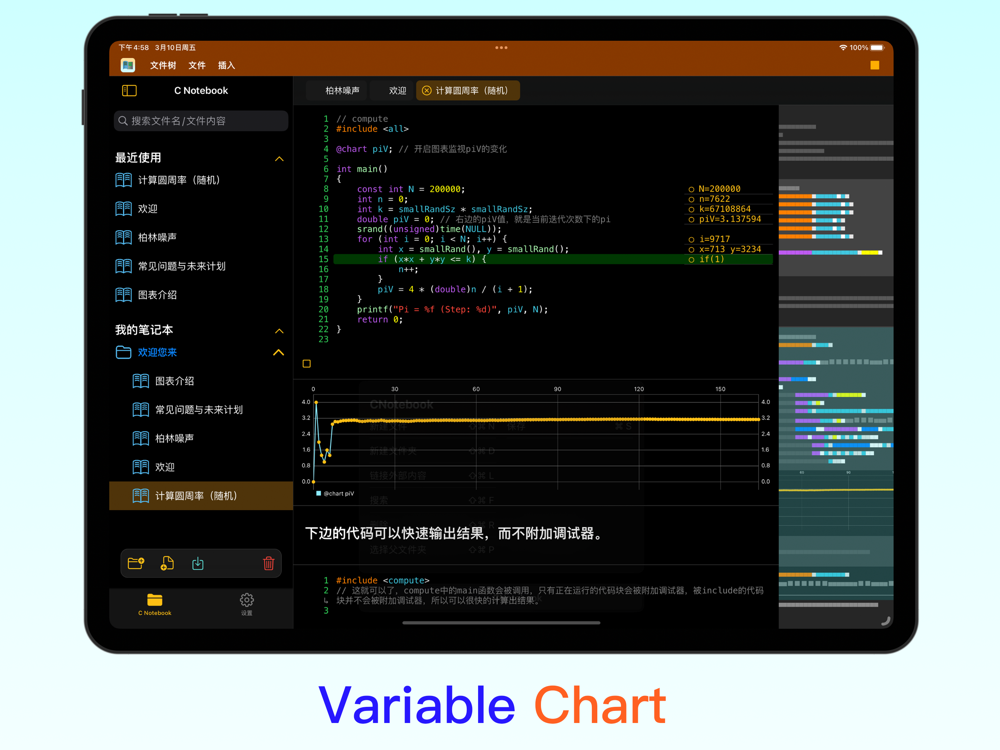Click the small square below code cell
Viewport: 1000px width, 750px height.
(307, 364)
